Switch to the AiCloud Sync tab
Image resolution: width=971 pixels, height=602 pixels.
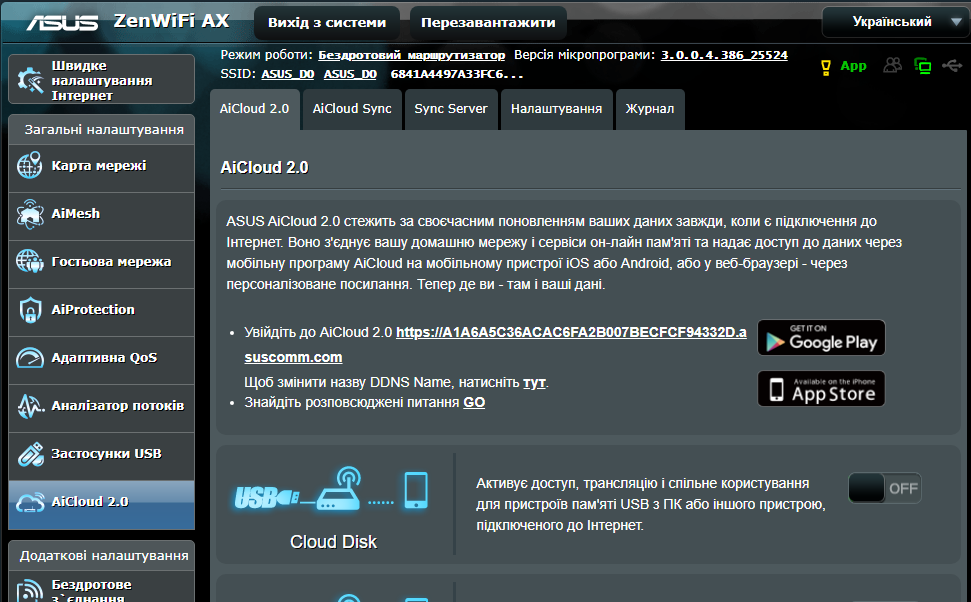352,109
